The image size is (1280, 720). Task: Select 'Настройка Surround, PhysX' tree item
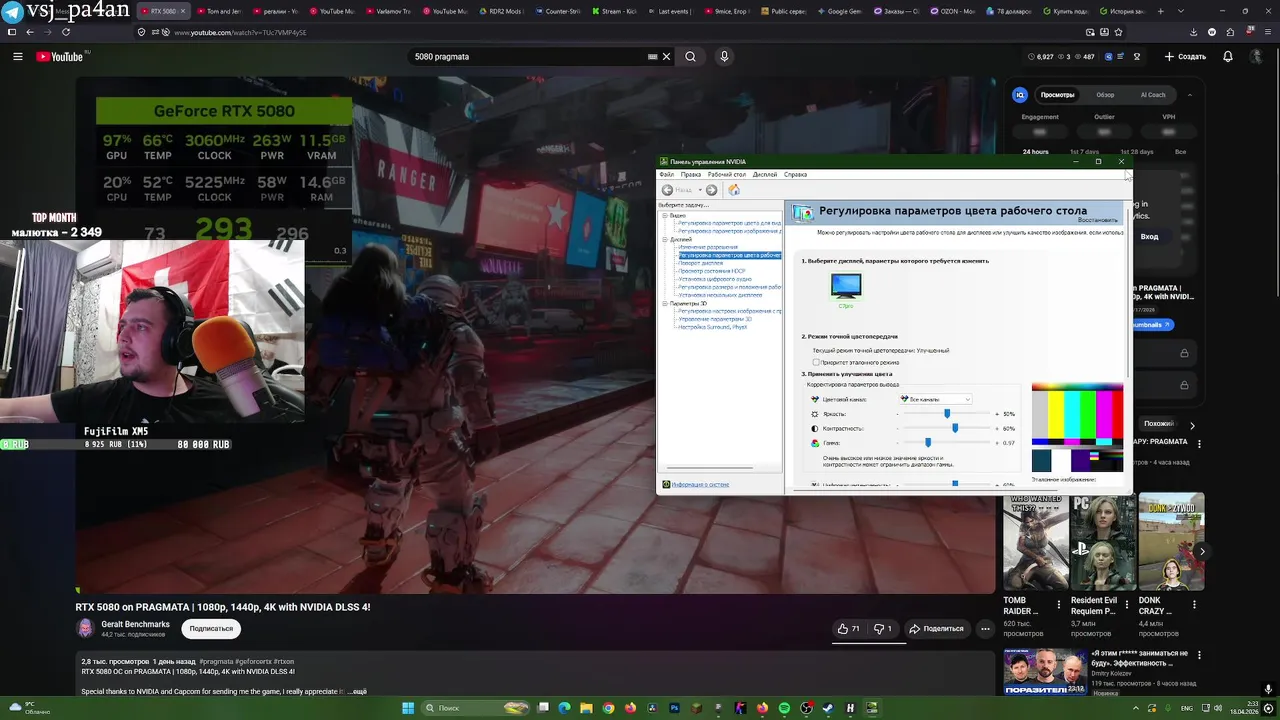point(712,327)
